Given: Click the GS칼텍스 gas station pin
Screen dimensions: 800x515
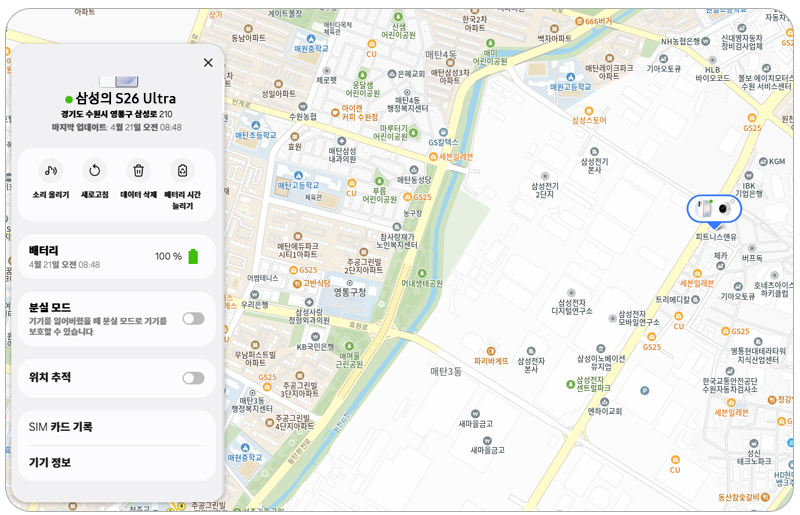Looking at the screenshot, I should pyautogui.click(x=443, y=133).
